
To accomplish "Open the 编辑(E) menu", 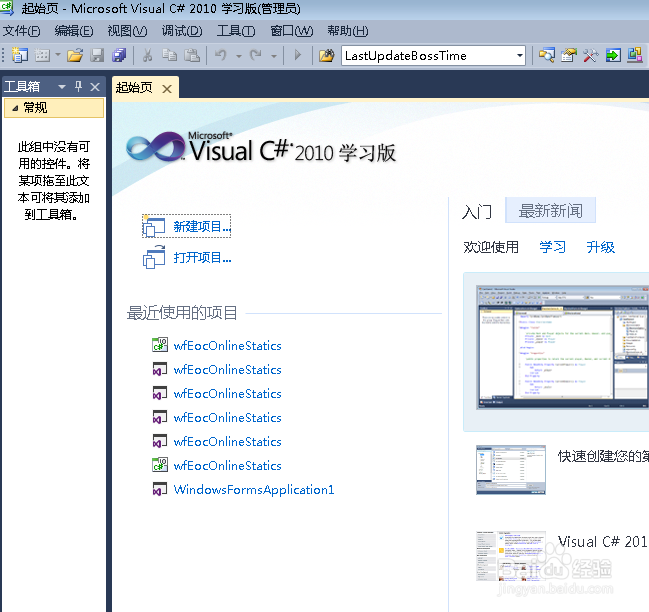I will (x=74, y=31).
